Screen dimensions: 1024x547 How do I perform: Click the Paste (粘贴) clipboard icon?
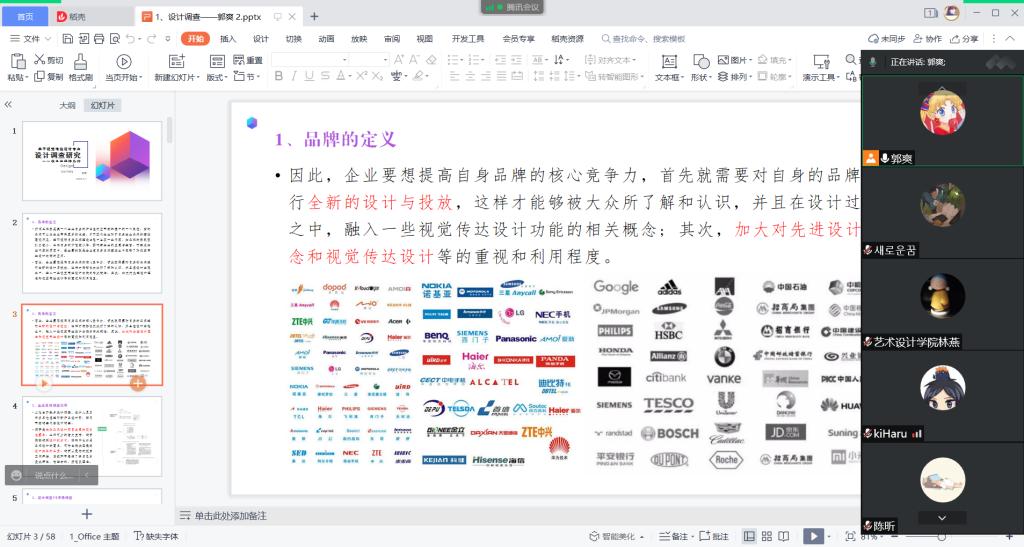tap(18, 62)
